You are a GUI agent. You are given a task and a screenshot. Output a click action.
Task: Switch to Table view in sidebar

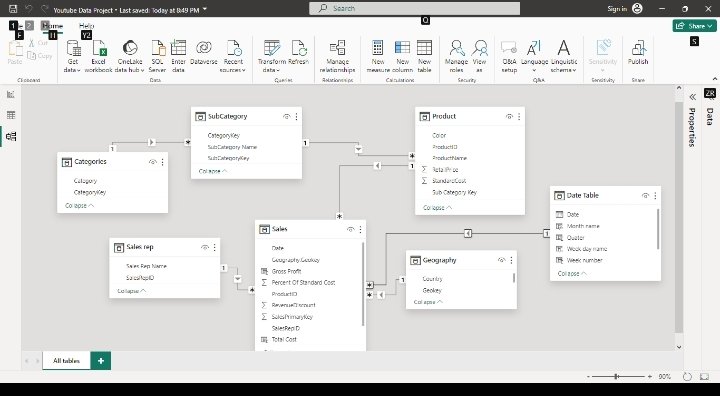pyautogui.click(x=11, y=115)
